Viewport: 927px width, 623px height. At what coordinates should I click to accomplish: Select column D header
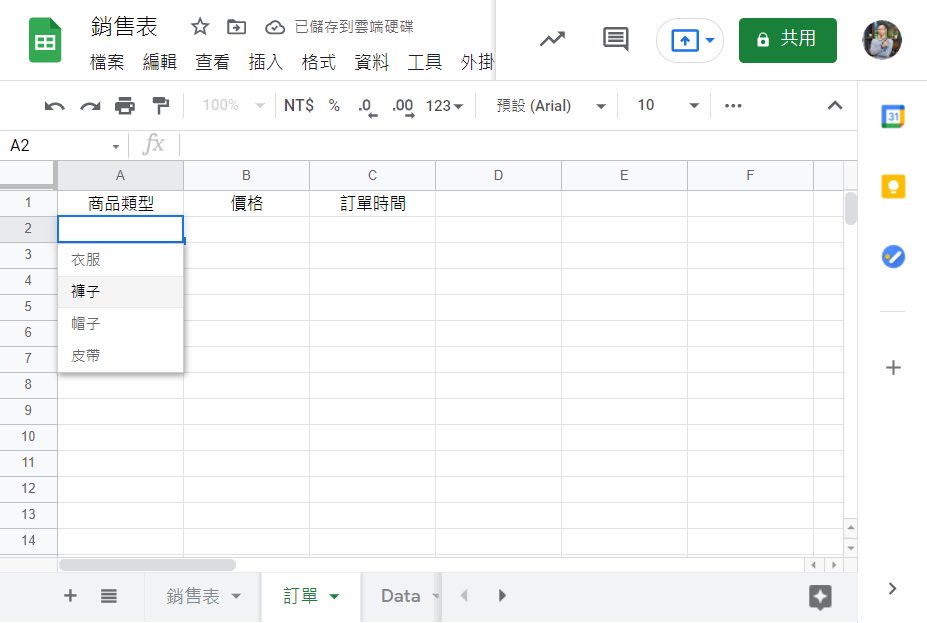[498, 176]
